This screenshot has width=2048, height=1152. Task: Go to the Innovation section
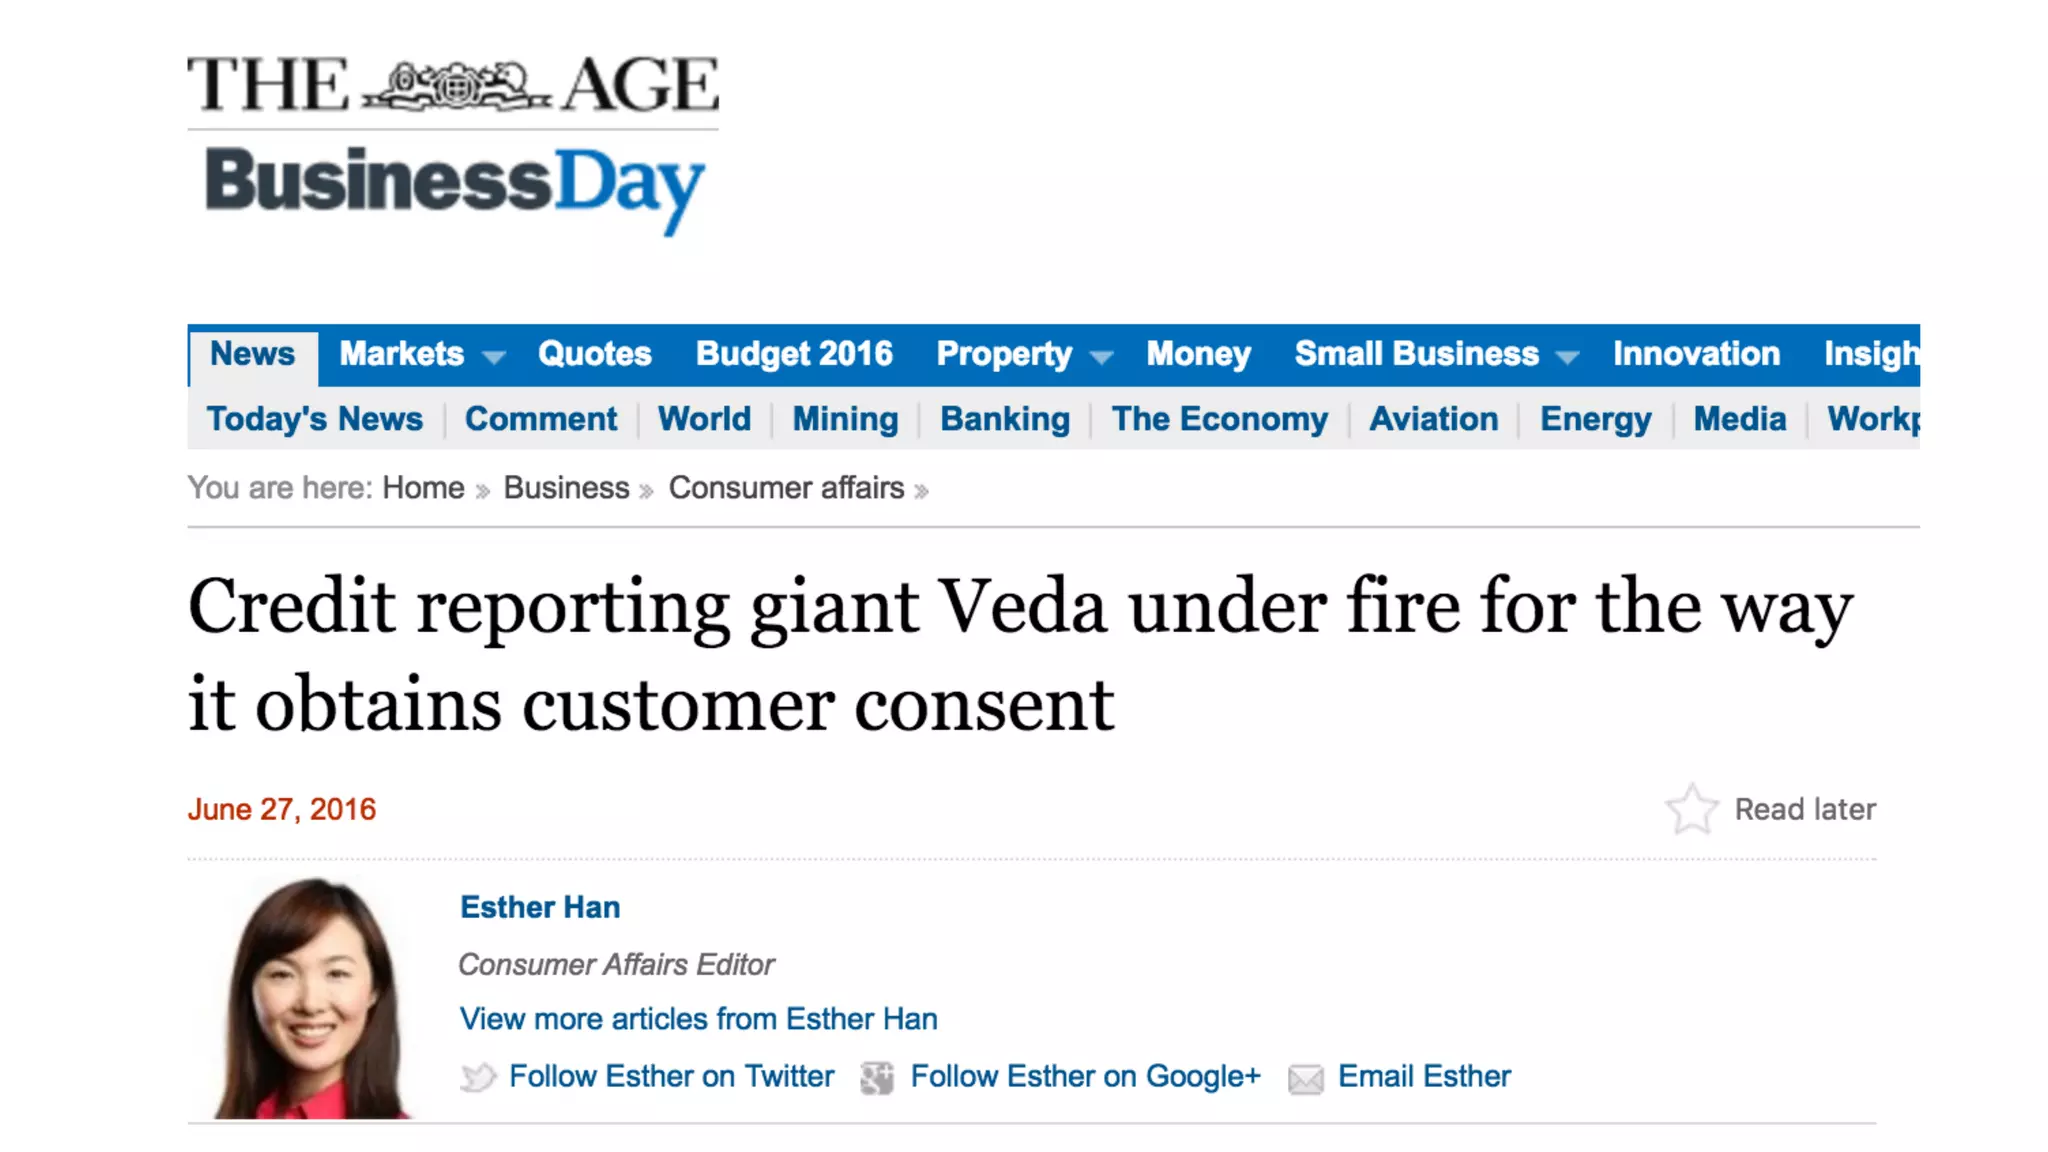pyautogui.click(x=1696, y=354)
